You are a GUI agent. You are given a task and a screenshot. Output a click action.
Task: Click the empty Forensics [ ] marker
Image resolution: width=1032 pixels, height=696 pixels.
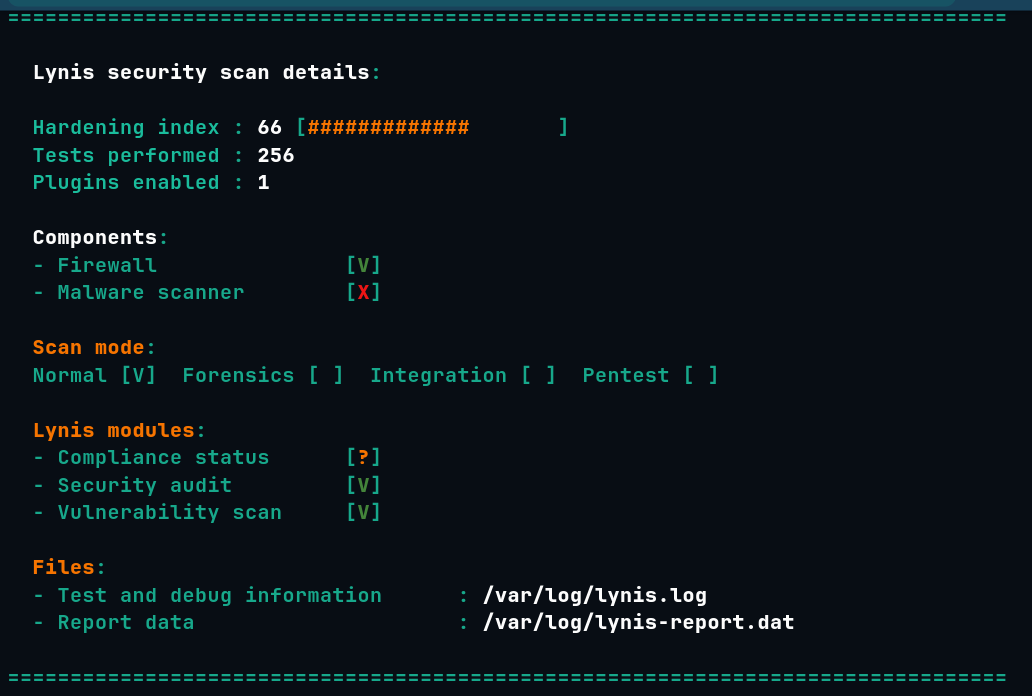(326, 375)
